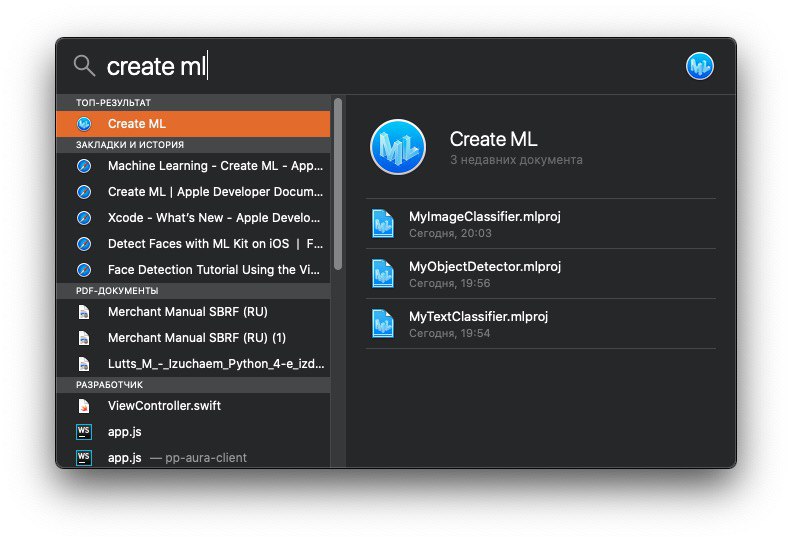The height and width of the screenshot is (542, 792).
Task: Click PDF icon of Merchant Manual SBRF (RU) (1)
Action: pos(84,338)
